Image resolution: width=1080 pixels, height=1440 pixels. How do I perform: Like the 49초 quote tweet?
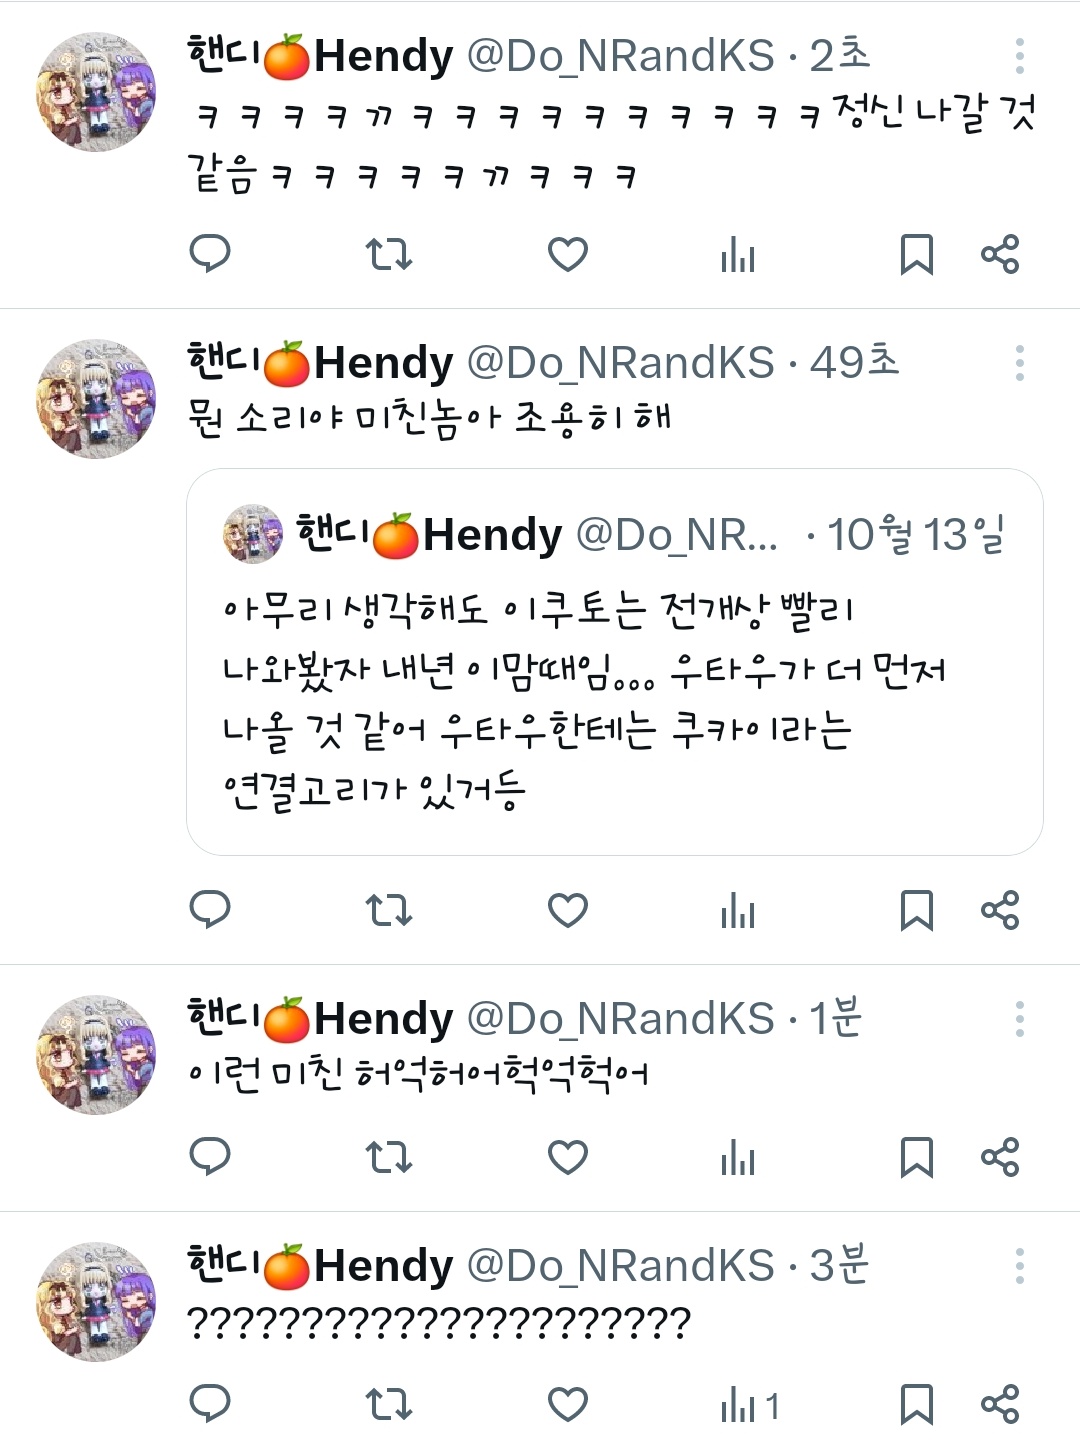pos(568,910)
